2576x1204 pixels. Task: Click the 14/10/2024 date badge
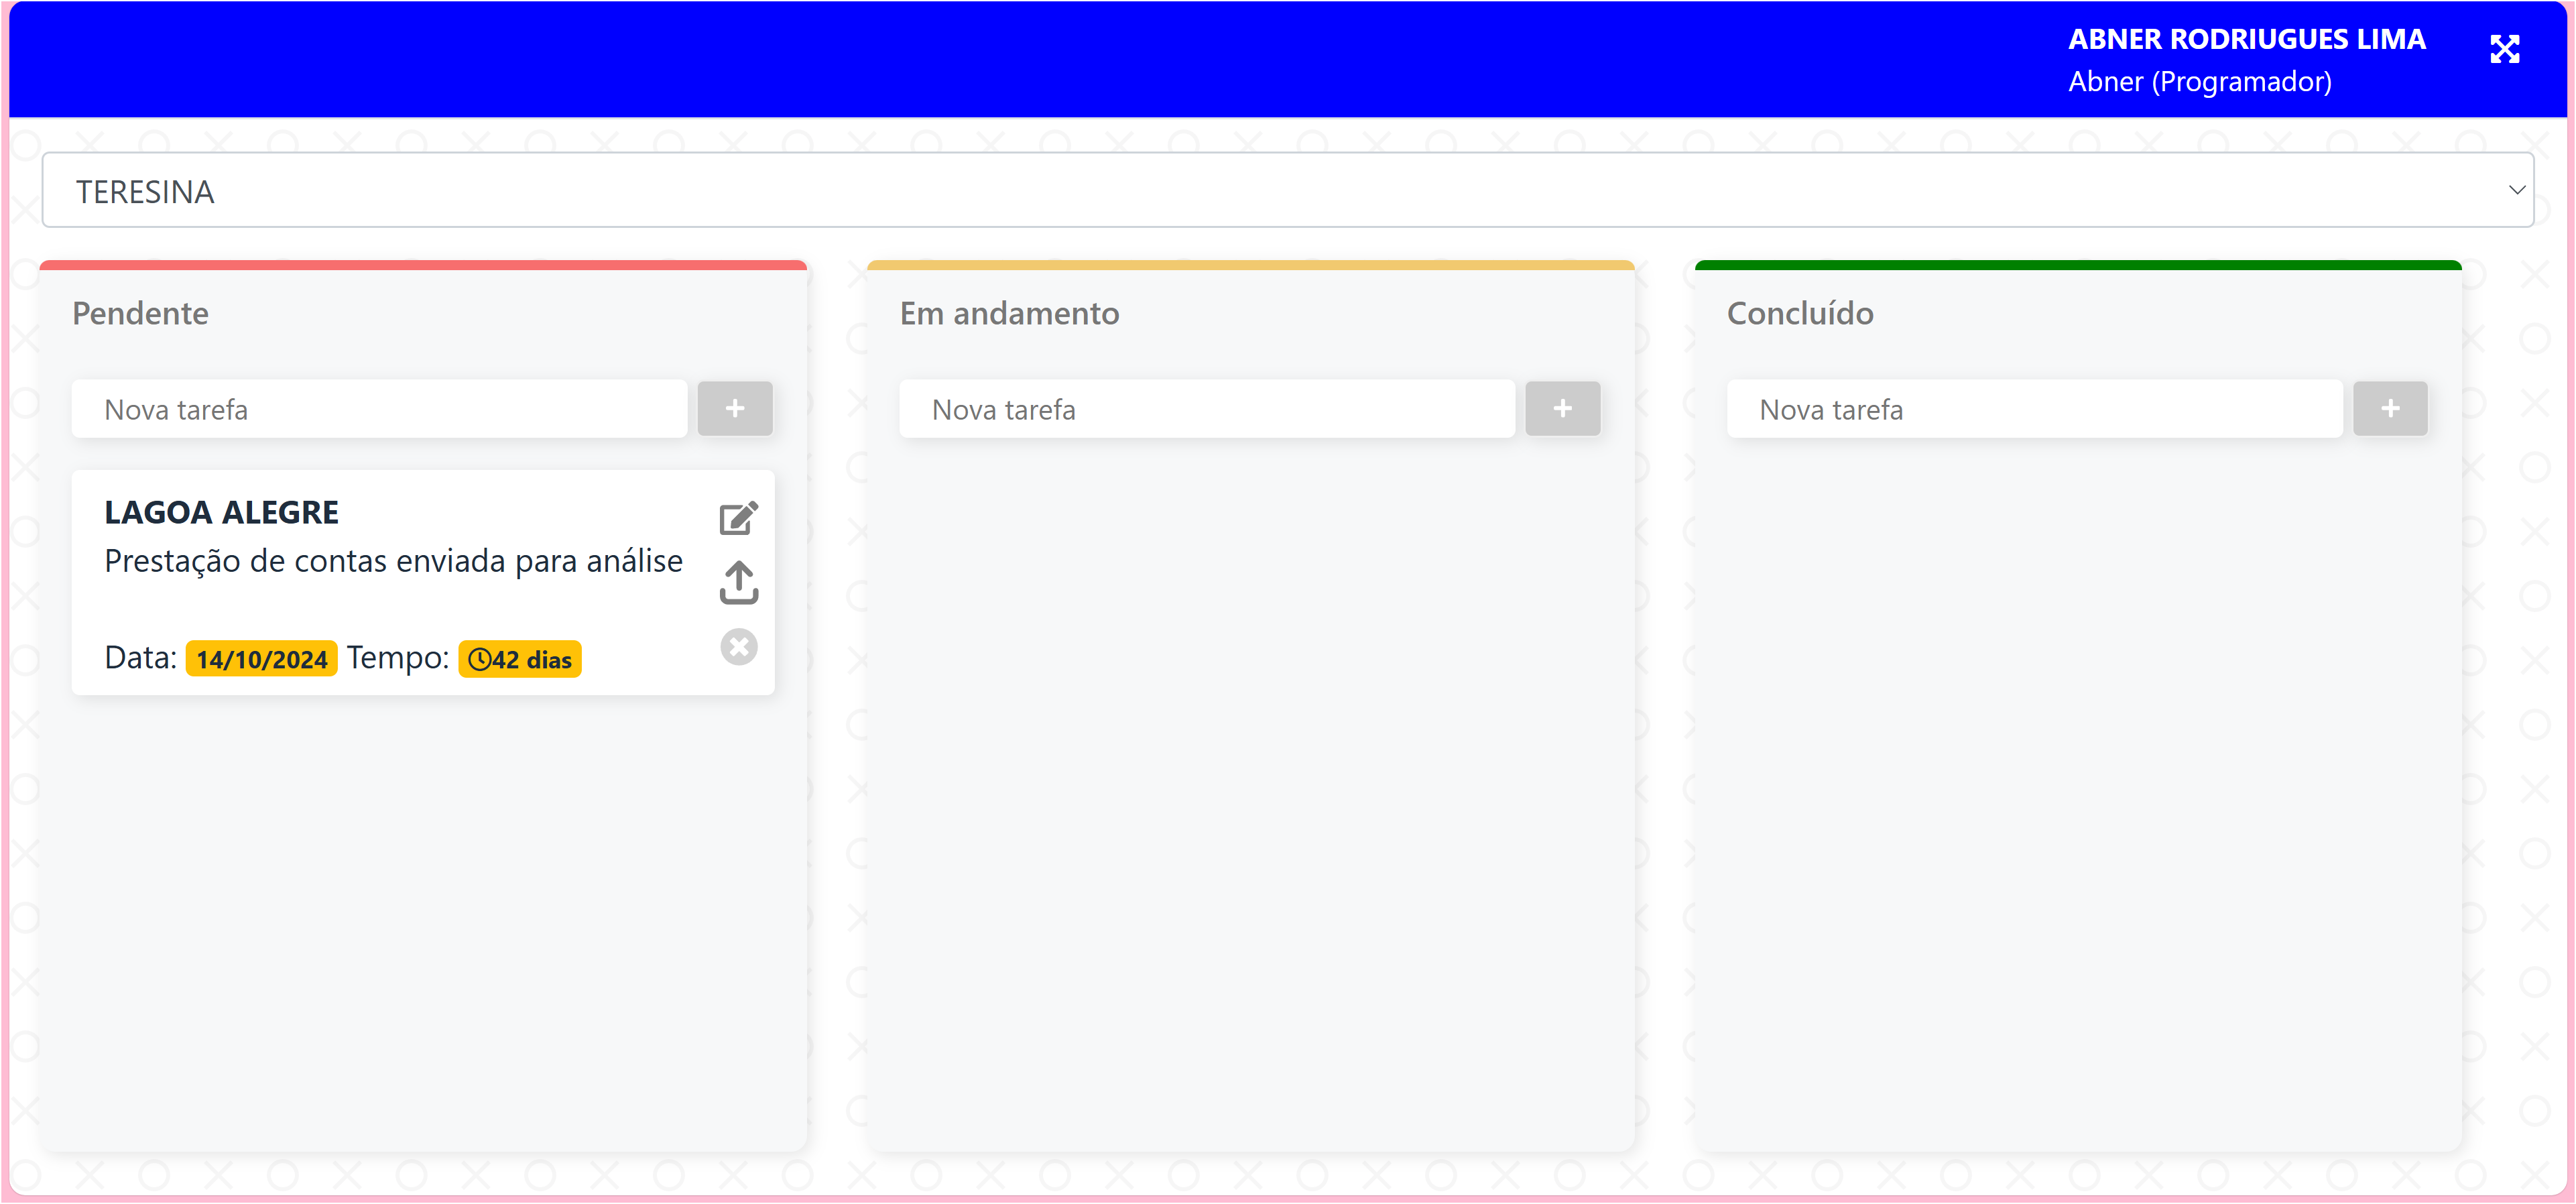[x=261, y=660]
